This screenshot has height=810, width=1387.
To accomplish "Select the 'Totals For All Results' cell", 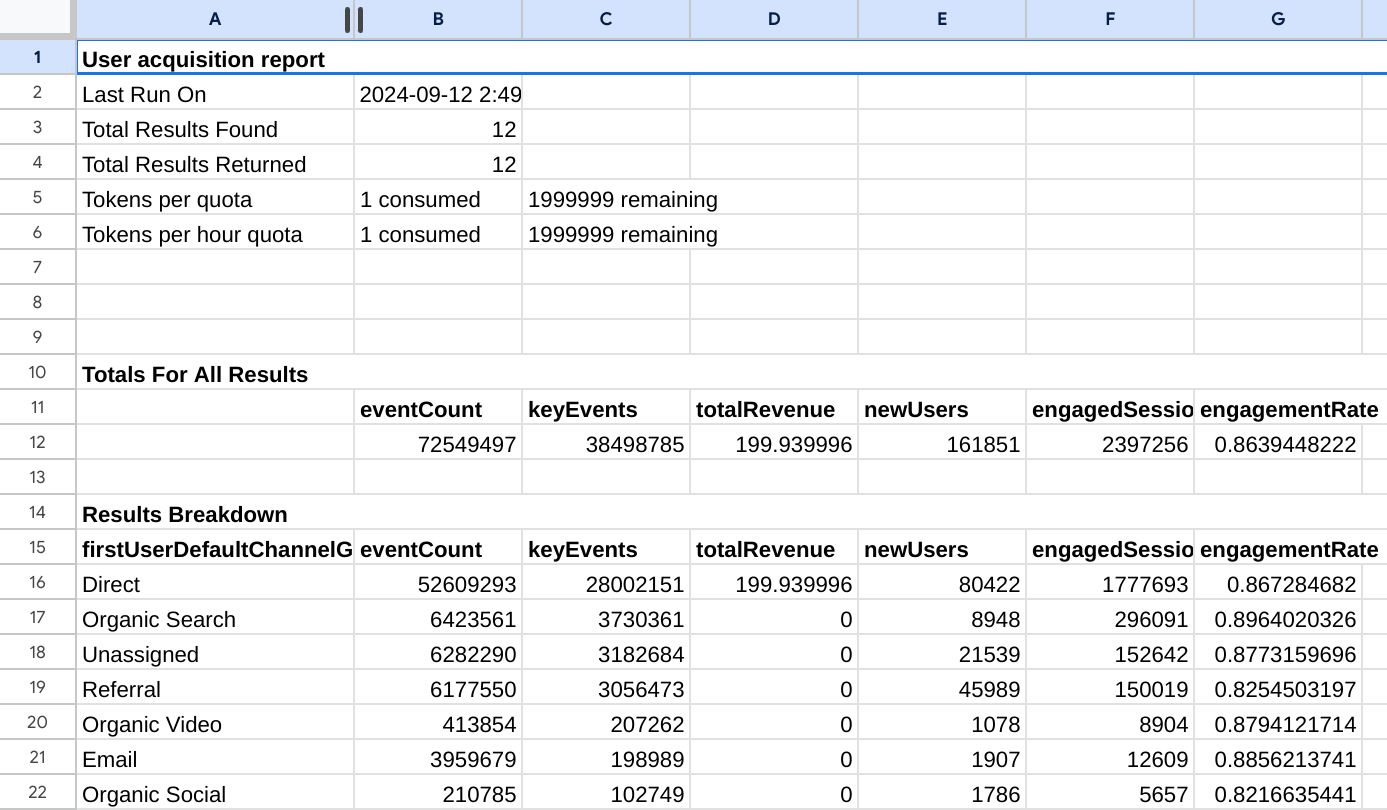I will pos(184,374).
